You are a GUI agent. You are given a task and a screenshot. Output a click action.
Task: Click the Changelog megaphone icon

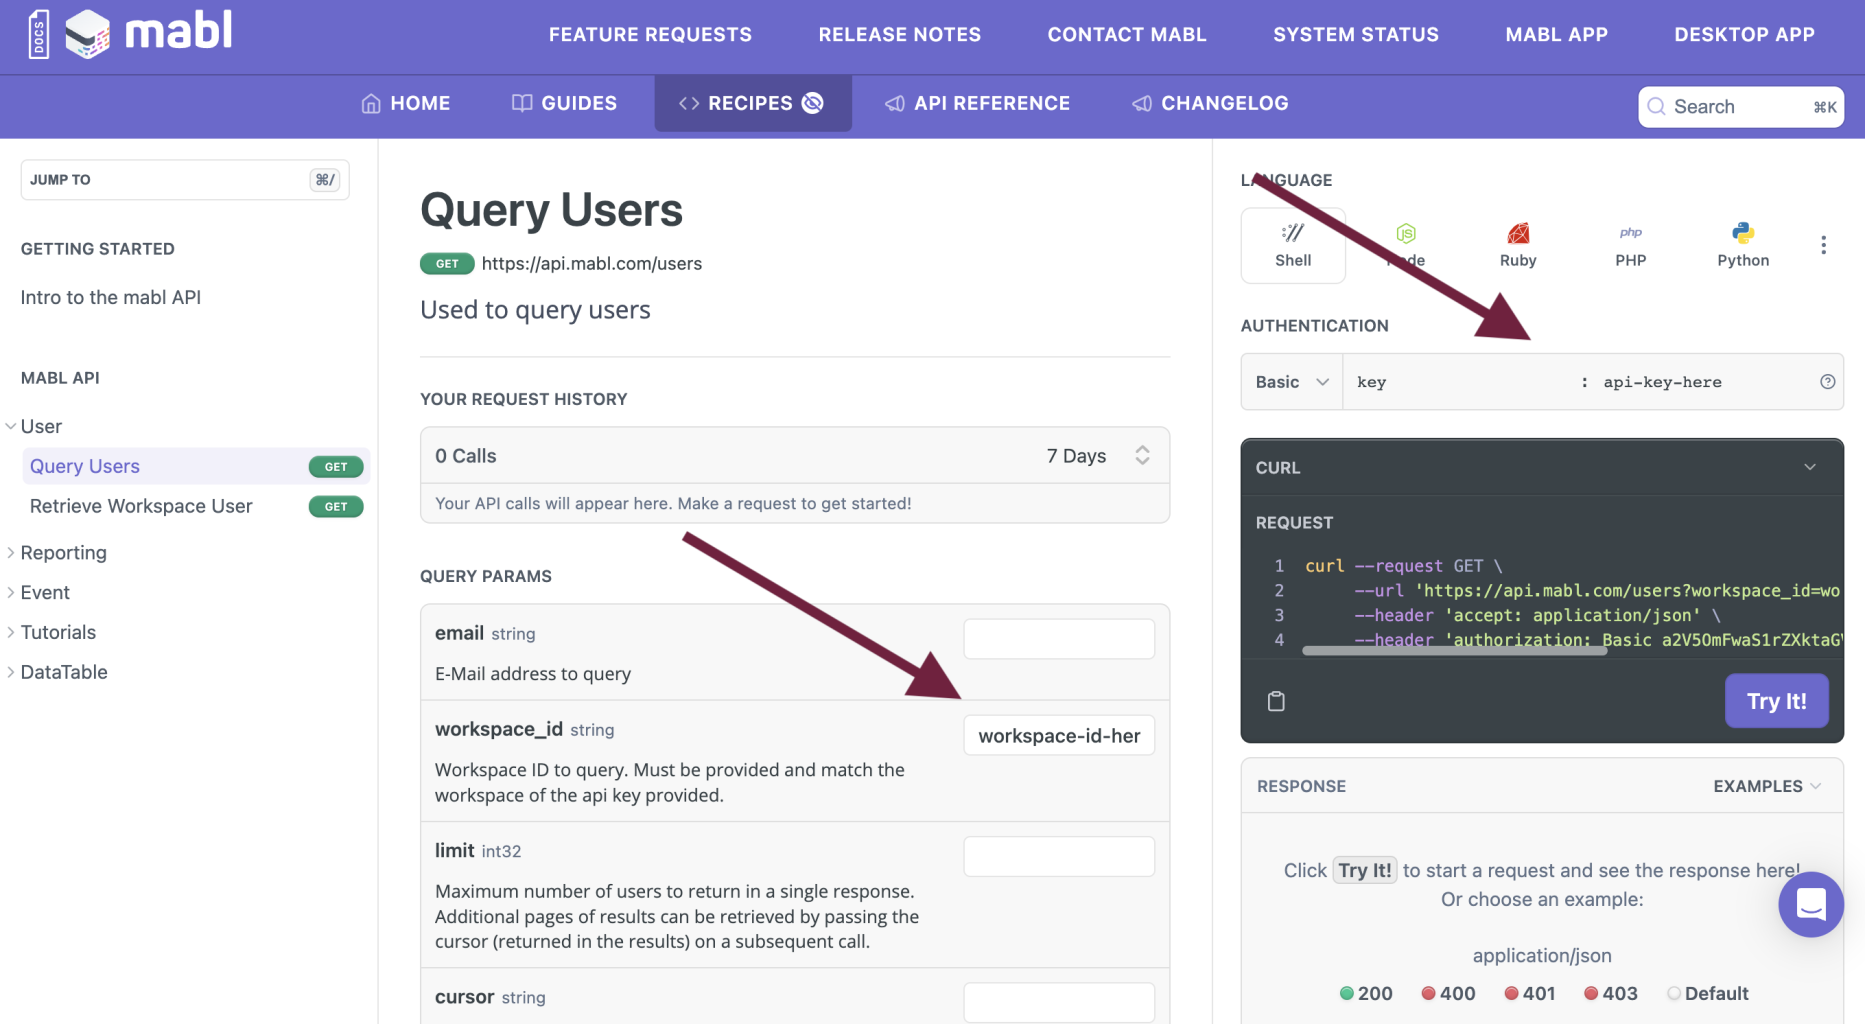(x=1142, y=103)
